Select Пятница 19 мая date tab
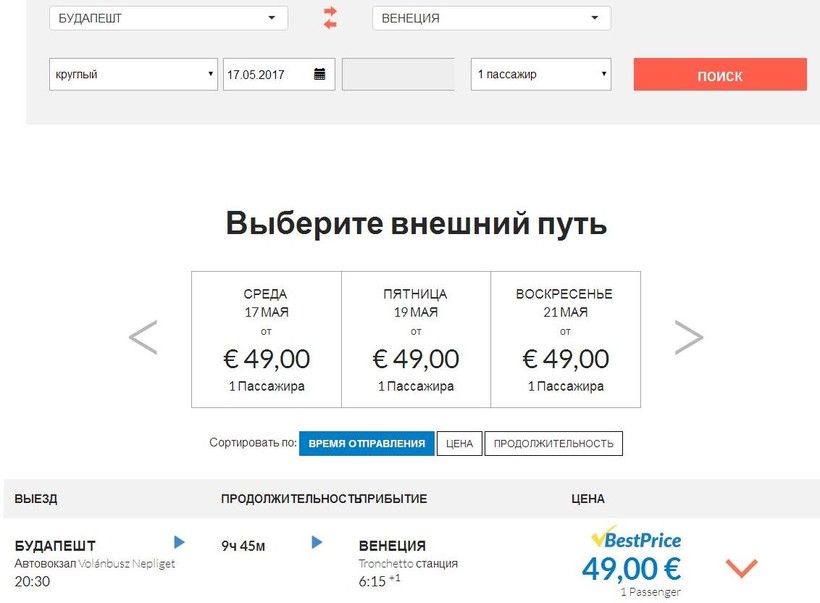 415,340
